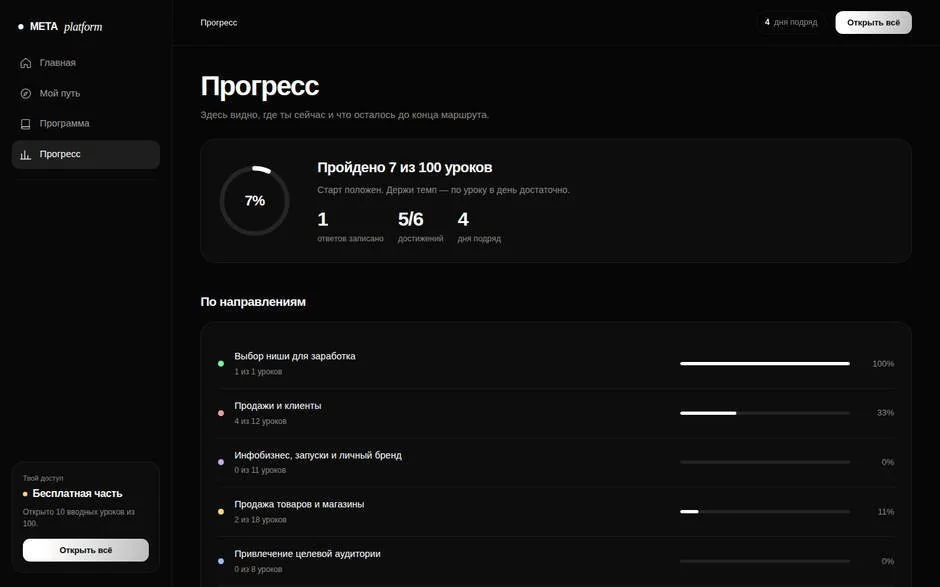The image size is (940, 587).
Task: Click the Бесплатная часть access title
Action: click(x=77, y=493)
